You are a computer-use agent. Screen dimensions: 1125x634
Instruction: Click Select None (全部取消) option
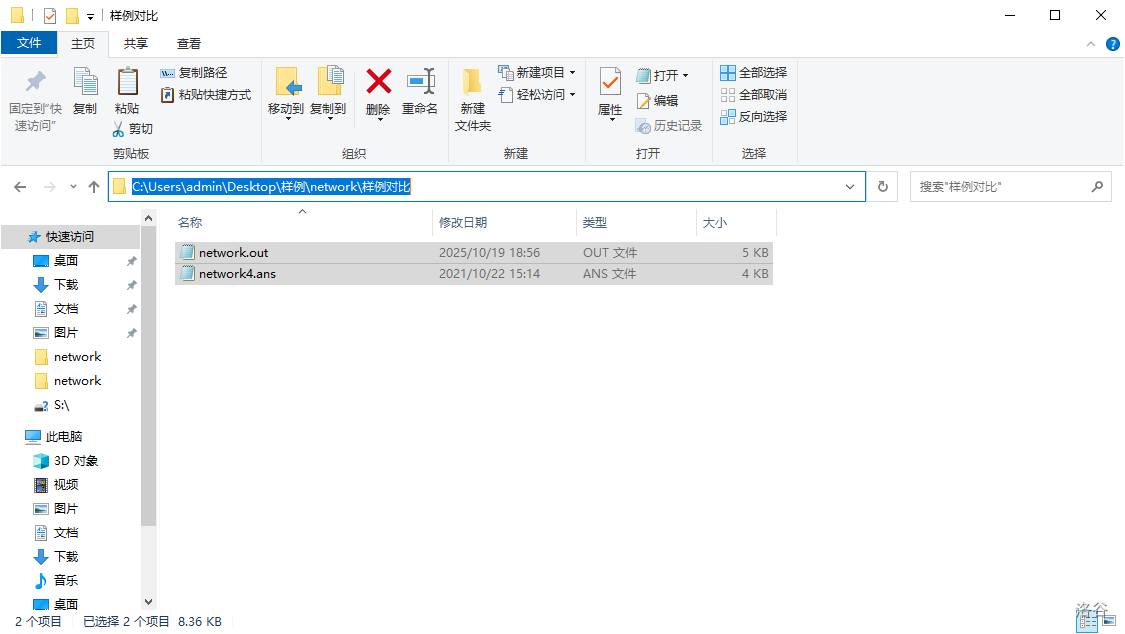(754, 95)
